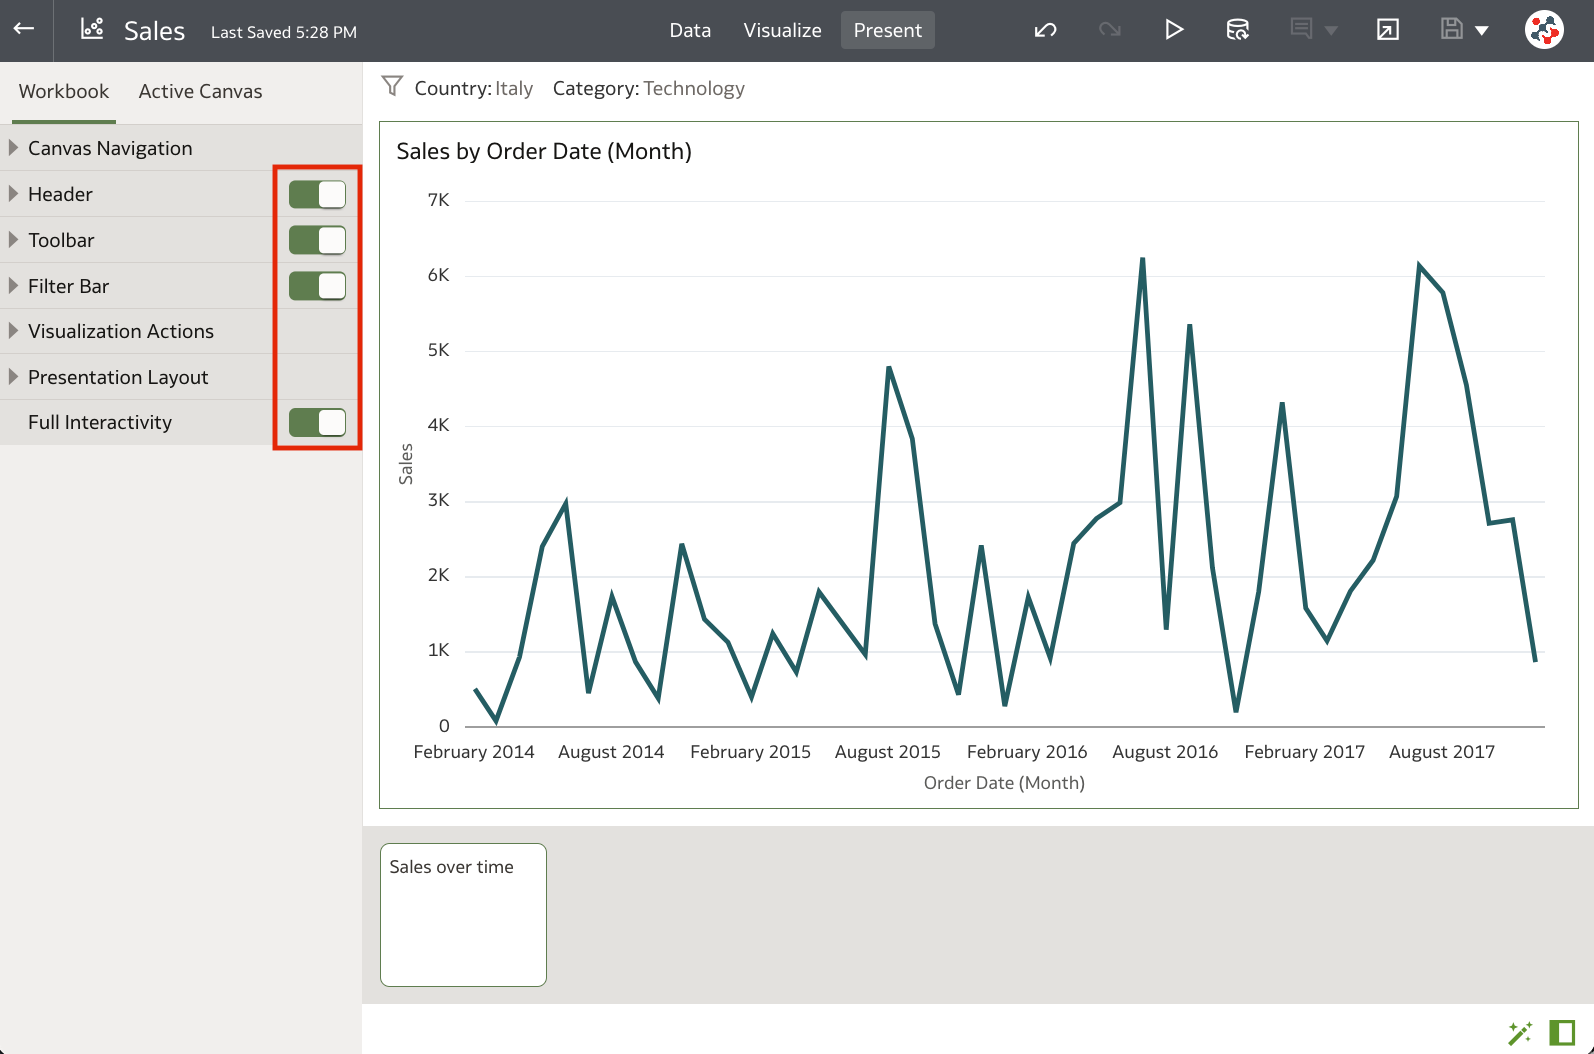Click the undo arrow icon
The width and height of the screenshot is (1594, 1054).
[1045, 30]
